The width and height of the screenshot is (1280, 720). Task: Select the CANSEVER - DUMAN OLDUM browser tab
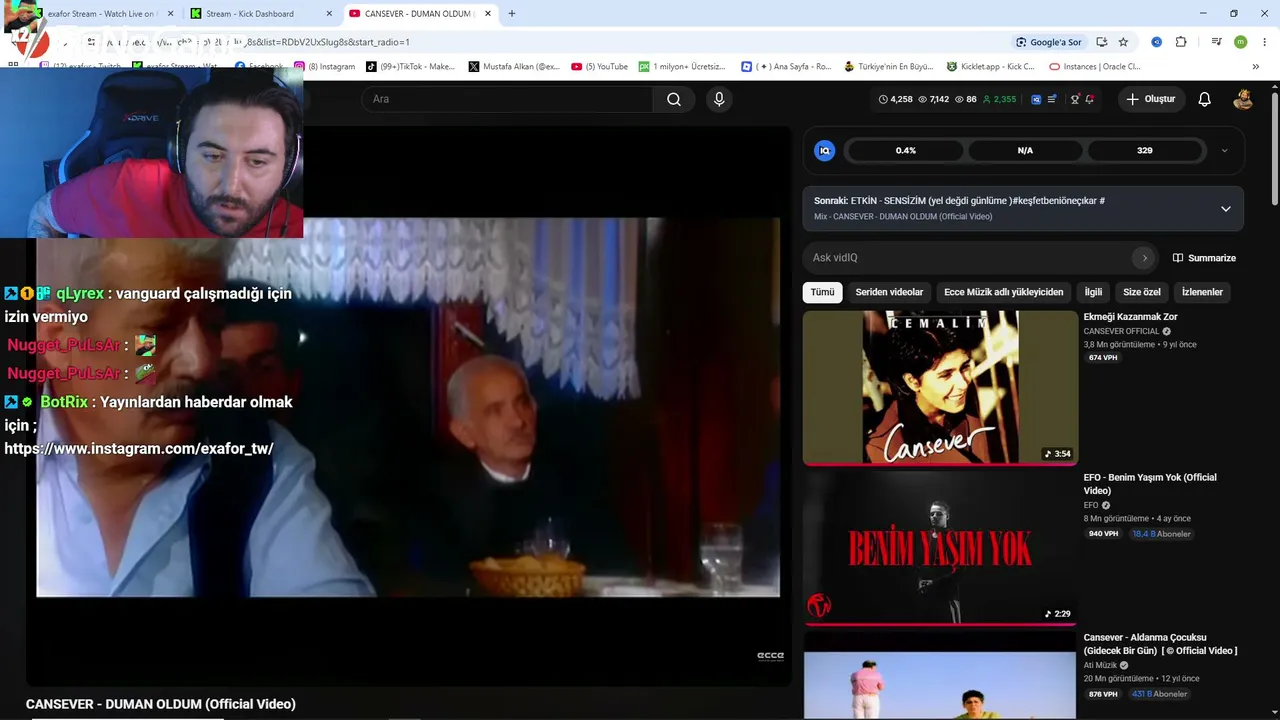(421, 14)
